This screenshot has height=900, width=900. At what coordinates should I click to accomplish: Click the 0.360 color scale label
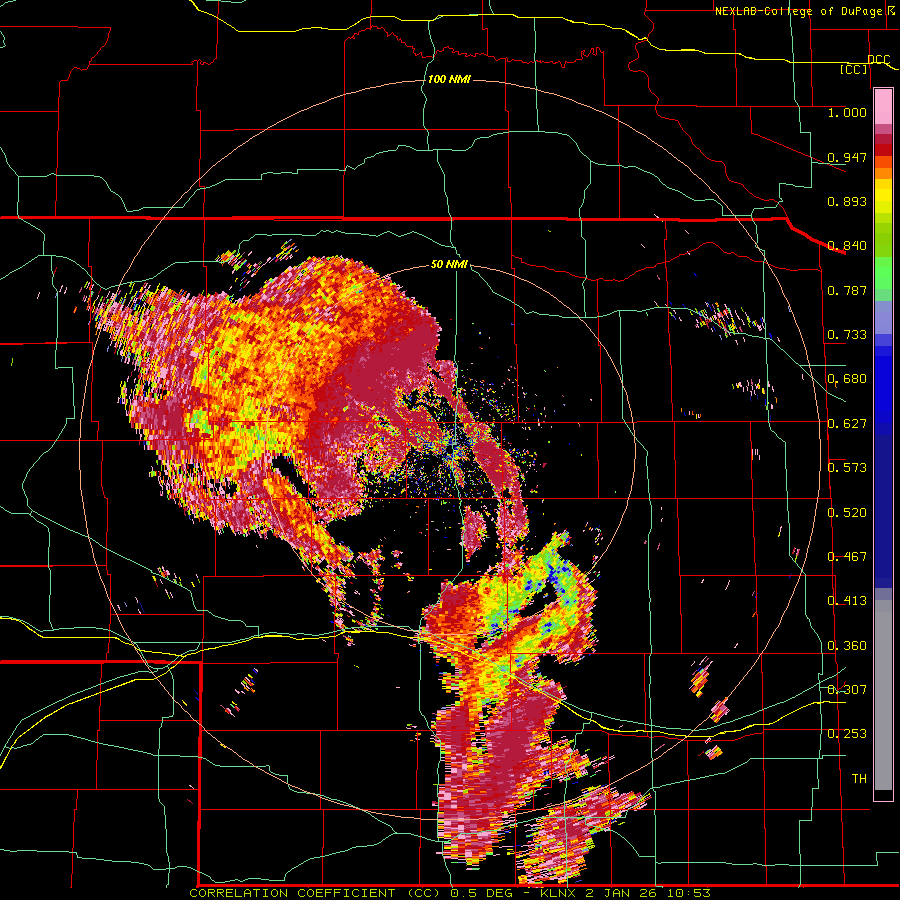coord(847,646)
